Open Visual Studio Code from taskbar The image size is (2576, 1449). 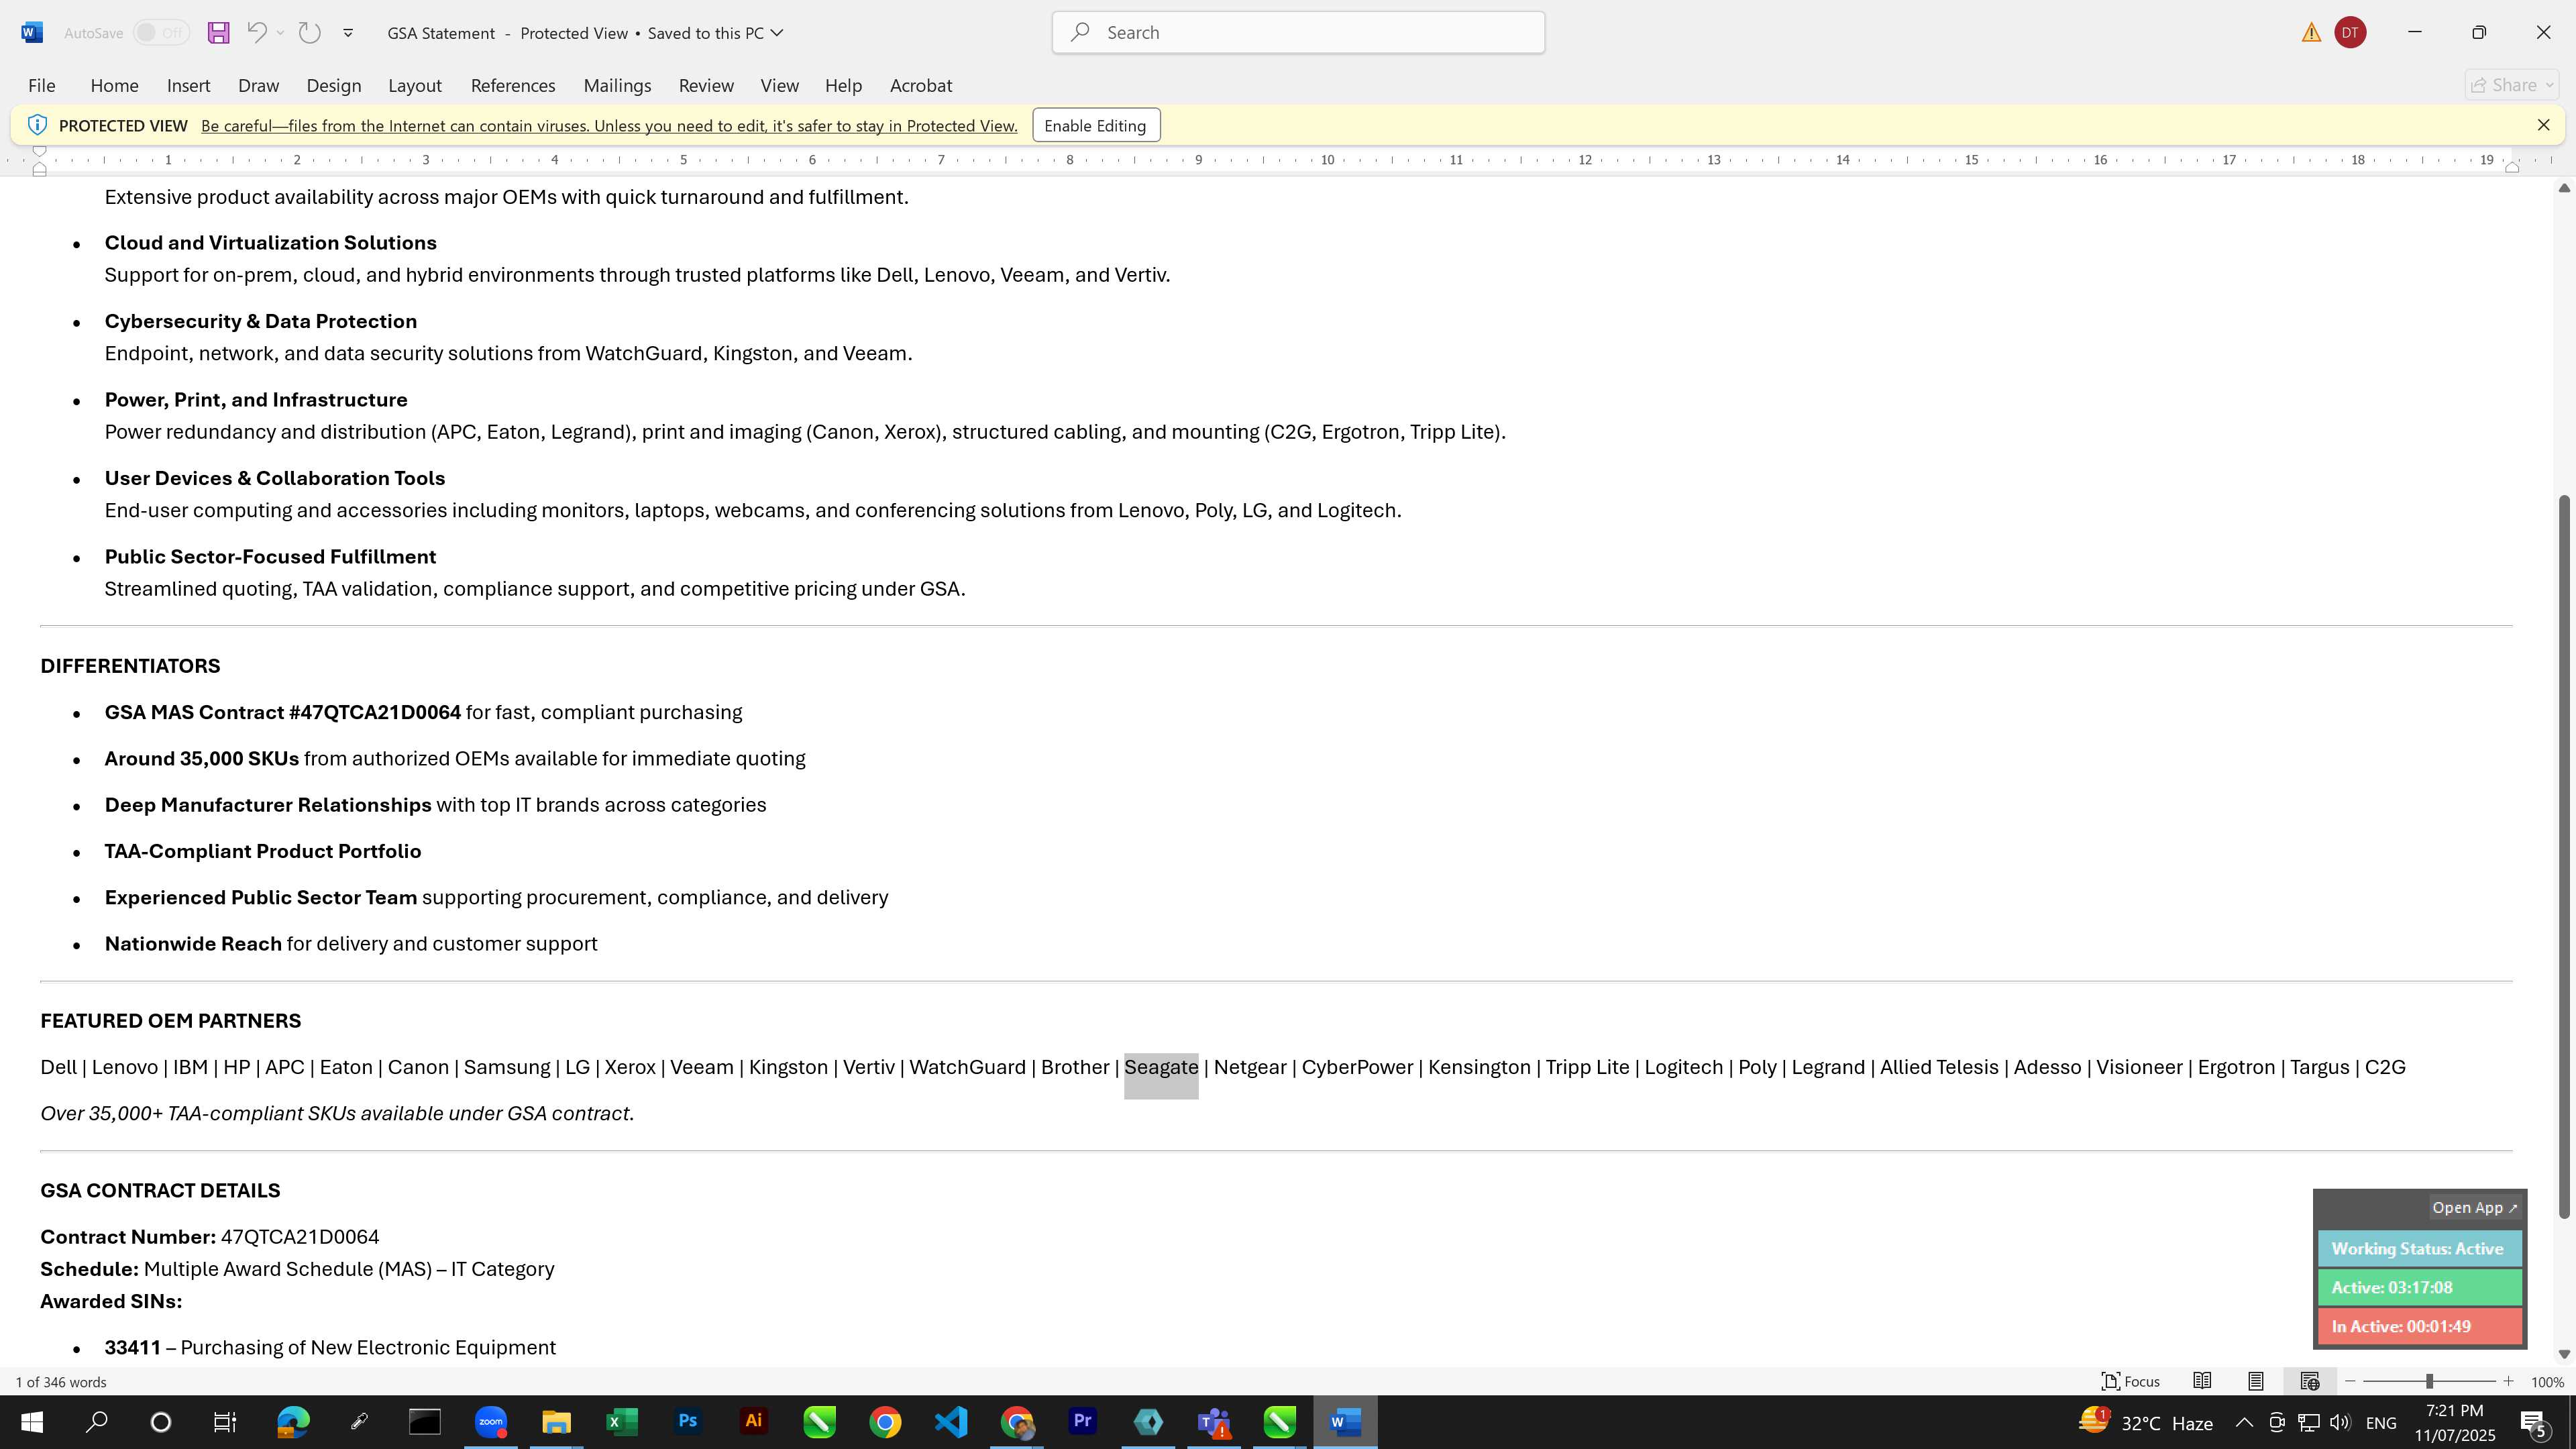[x=950, y=1422]
